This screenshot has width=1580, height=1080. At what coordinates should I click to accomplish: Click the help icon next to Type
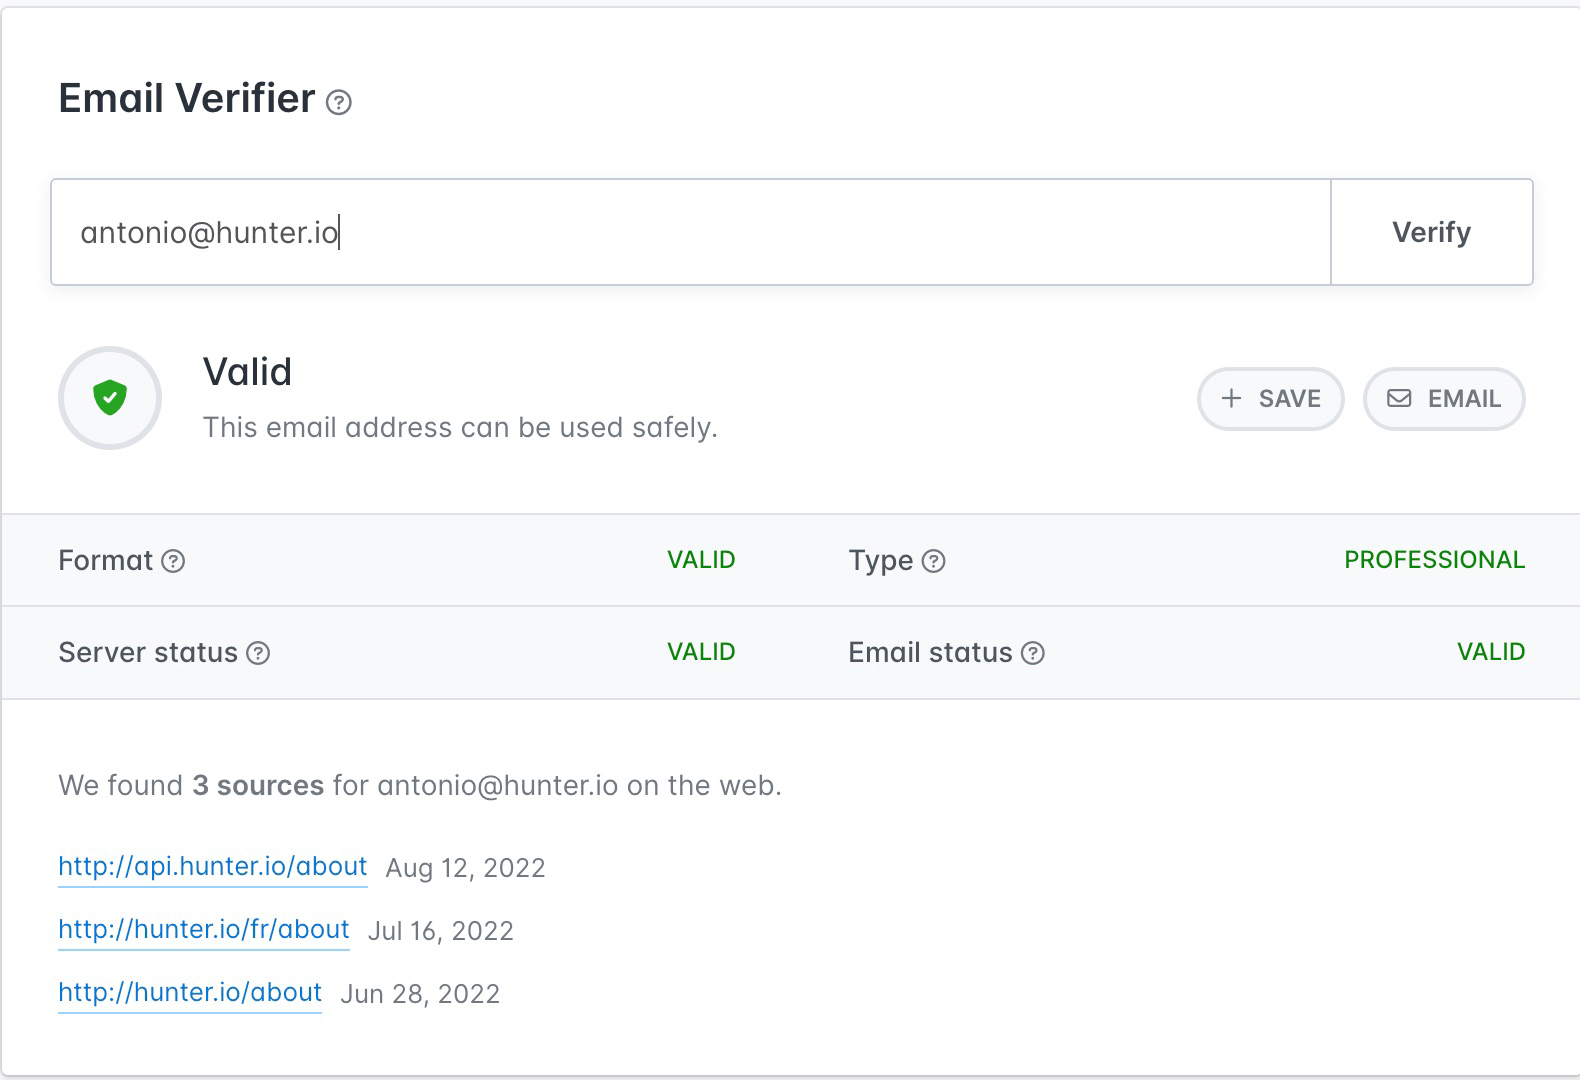click(933, 561)
